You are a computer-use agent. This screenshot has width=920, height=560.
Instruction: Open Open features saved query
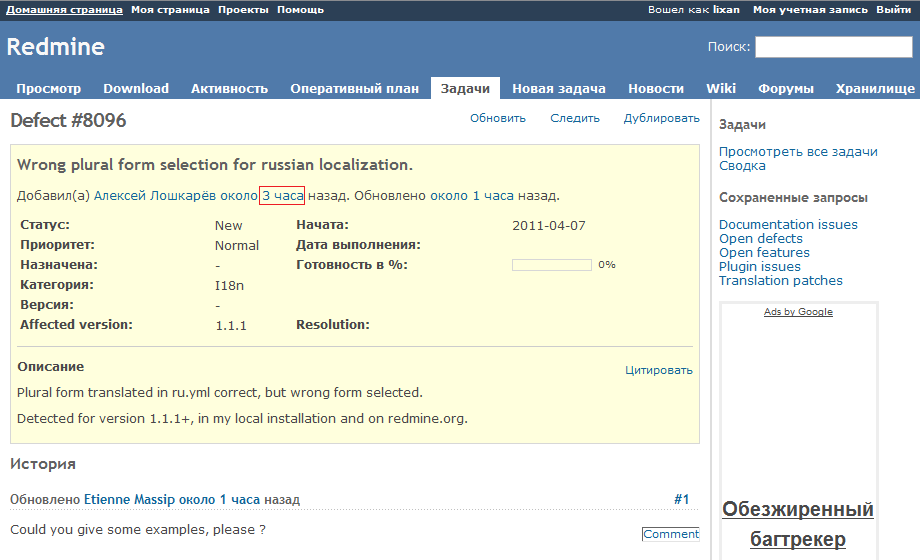[x=764, y=252]
